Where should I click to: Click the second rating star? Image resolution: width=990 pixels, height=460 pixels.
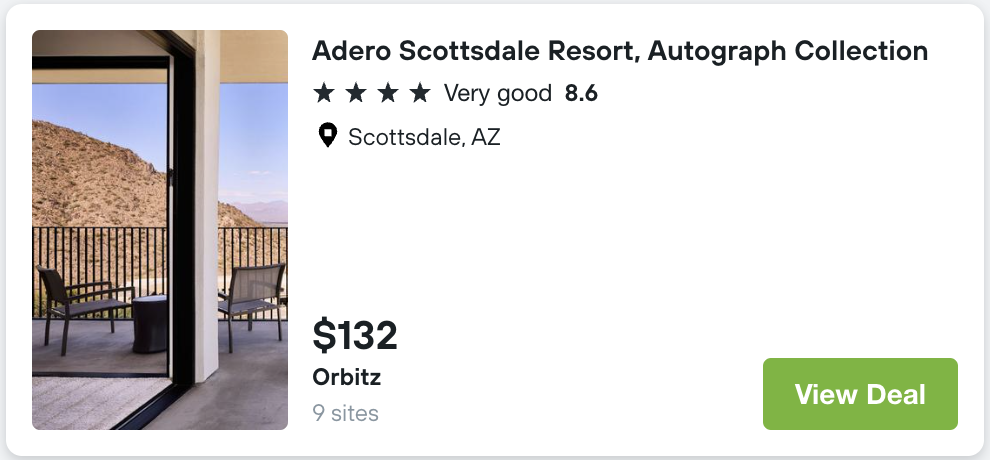(x=356, y=93)
